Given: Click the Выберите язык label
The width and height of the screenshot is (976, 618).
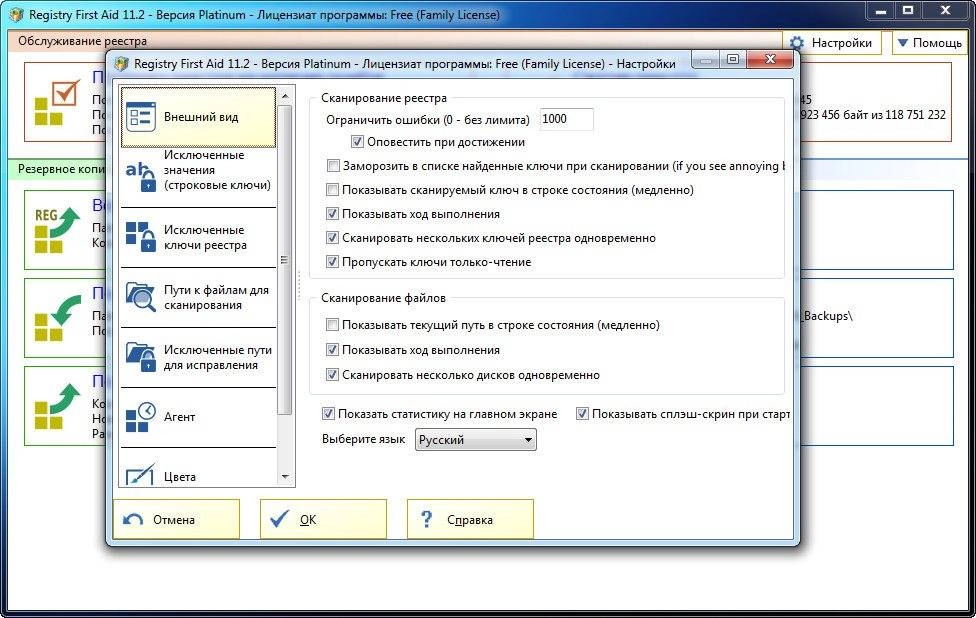Looking at the screenshot, I should click(364, 439).
